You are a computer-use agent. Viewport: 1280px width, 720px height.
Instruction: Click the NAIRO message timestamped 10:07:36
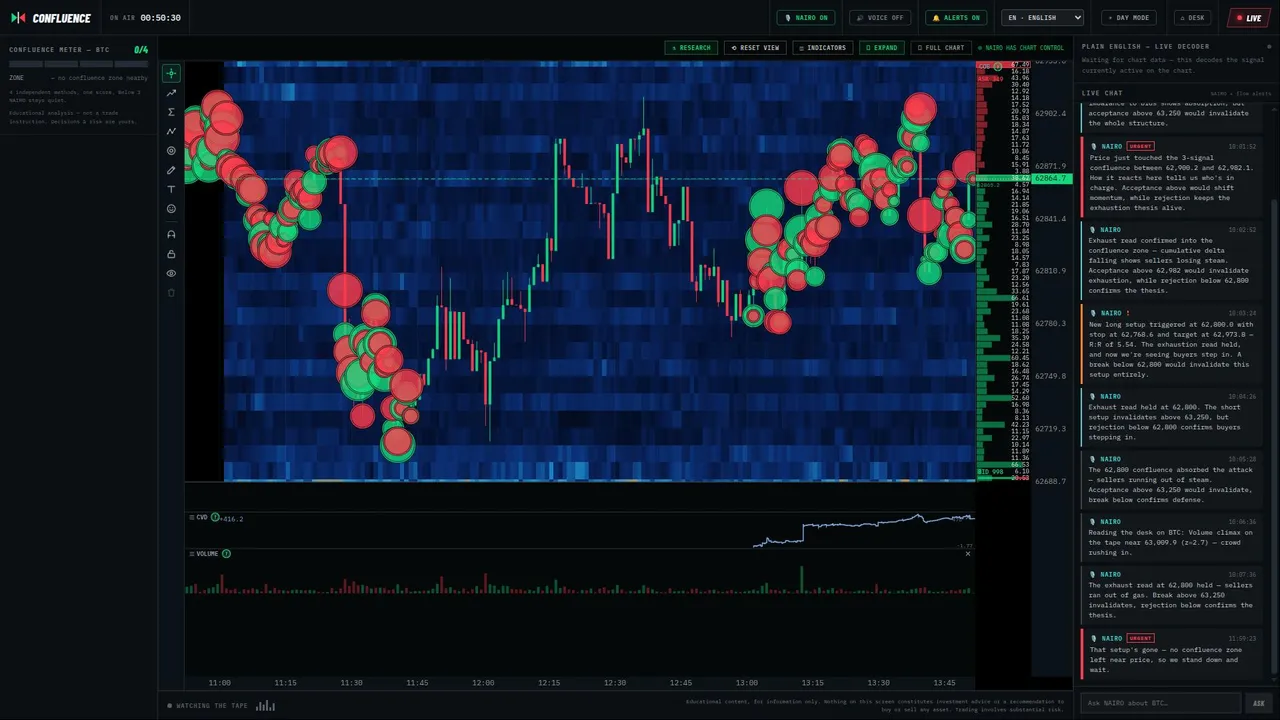pos(1171,594)
